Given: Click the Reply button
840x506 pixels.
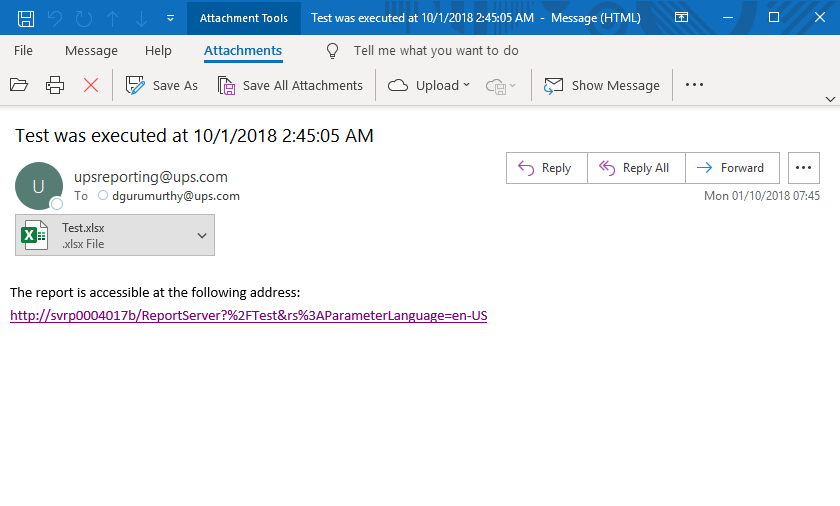Looking at the screenshot, I should (x=546, y=168).
